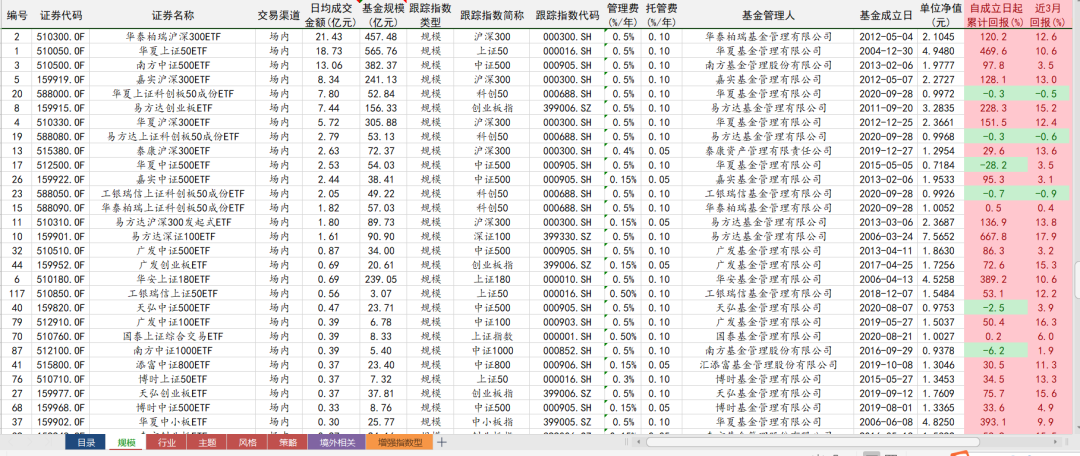The height and width of the screenshot is (456, 1080).
Task: Select the 单位净值(元) header cell
Action: (x=940, y=14)
